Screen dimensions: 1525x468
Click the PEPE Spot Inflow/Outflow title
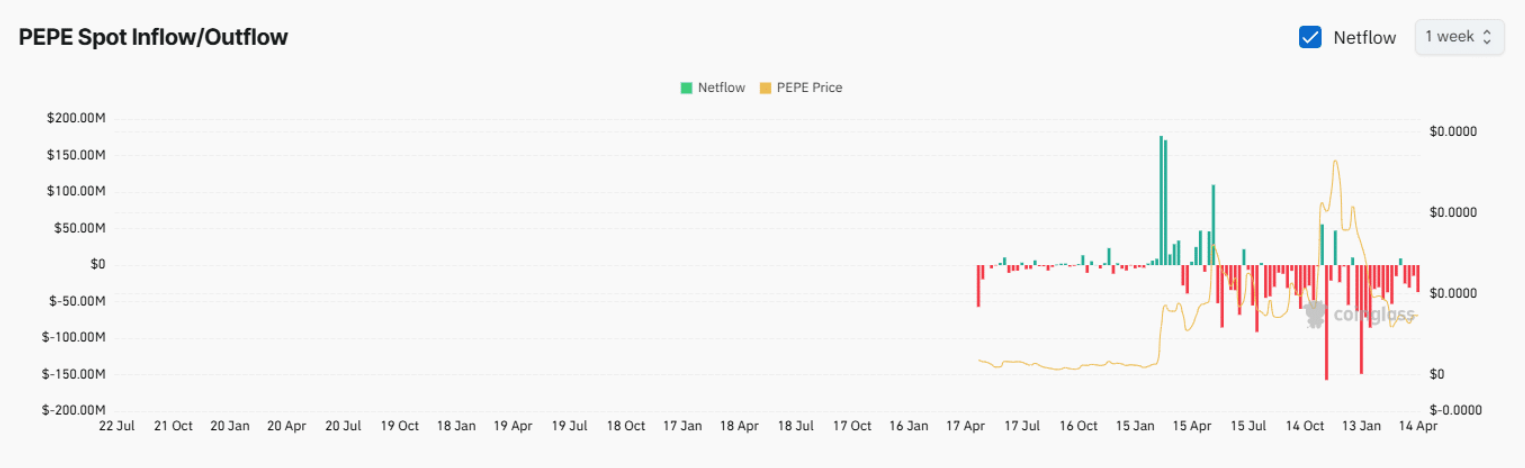tap(153, 38)
